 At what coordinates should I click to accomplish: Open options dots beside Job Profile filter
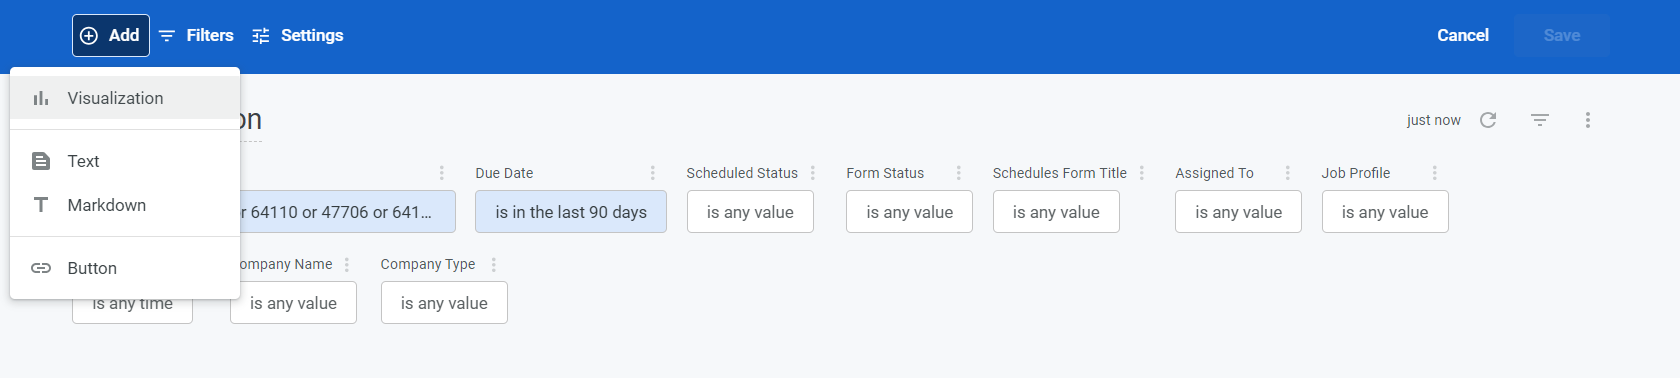1435,173
